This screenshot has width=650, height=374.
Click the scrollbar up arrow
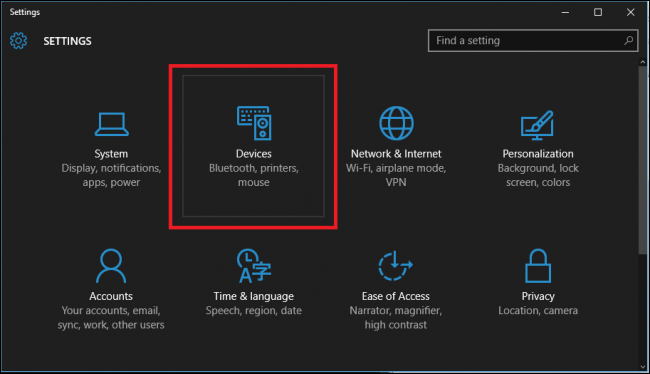643,62
